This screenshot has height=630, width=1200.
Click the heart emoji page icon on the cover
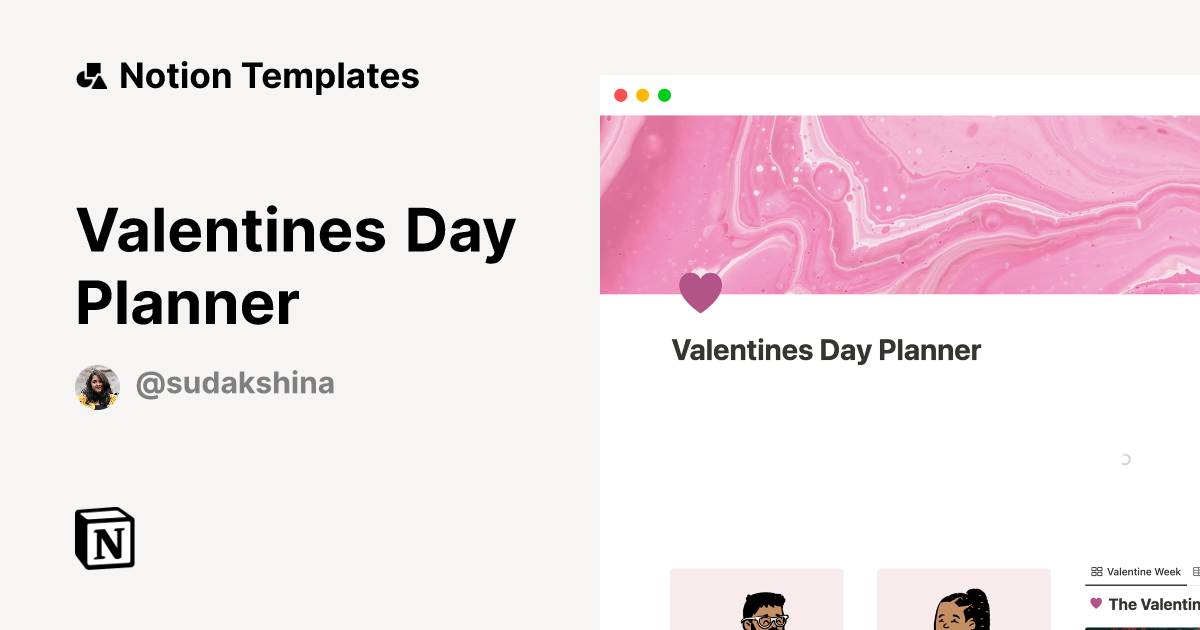[x=700, y=291]
